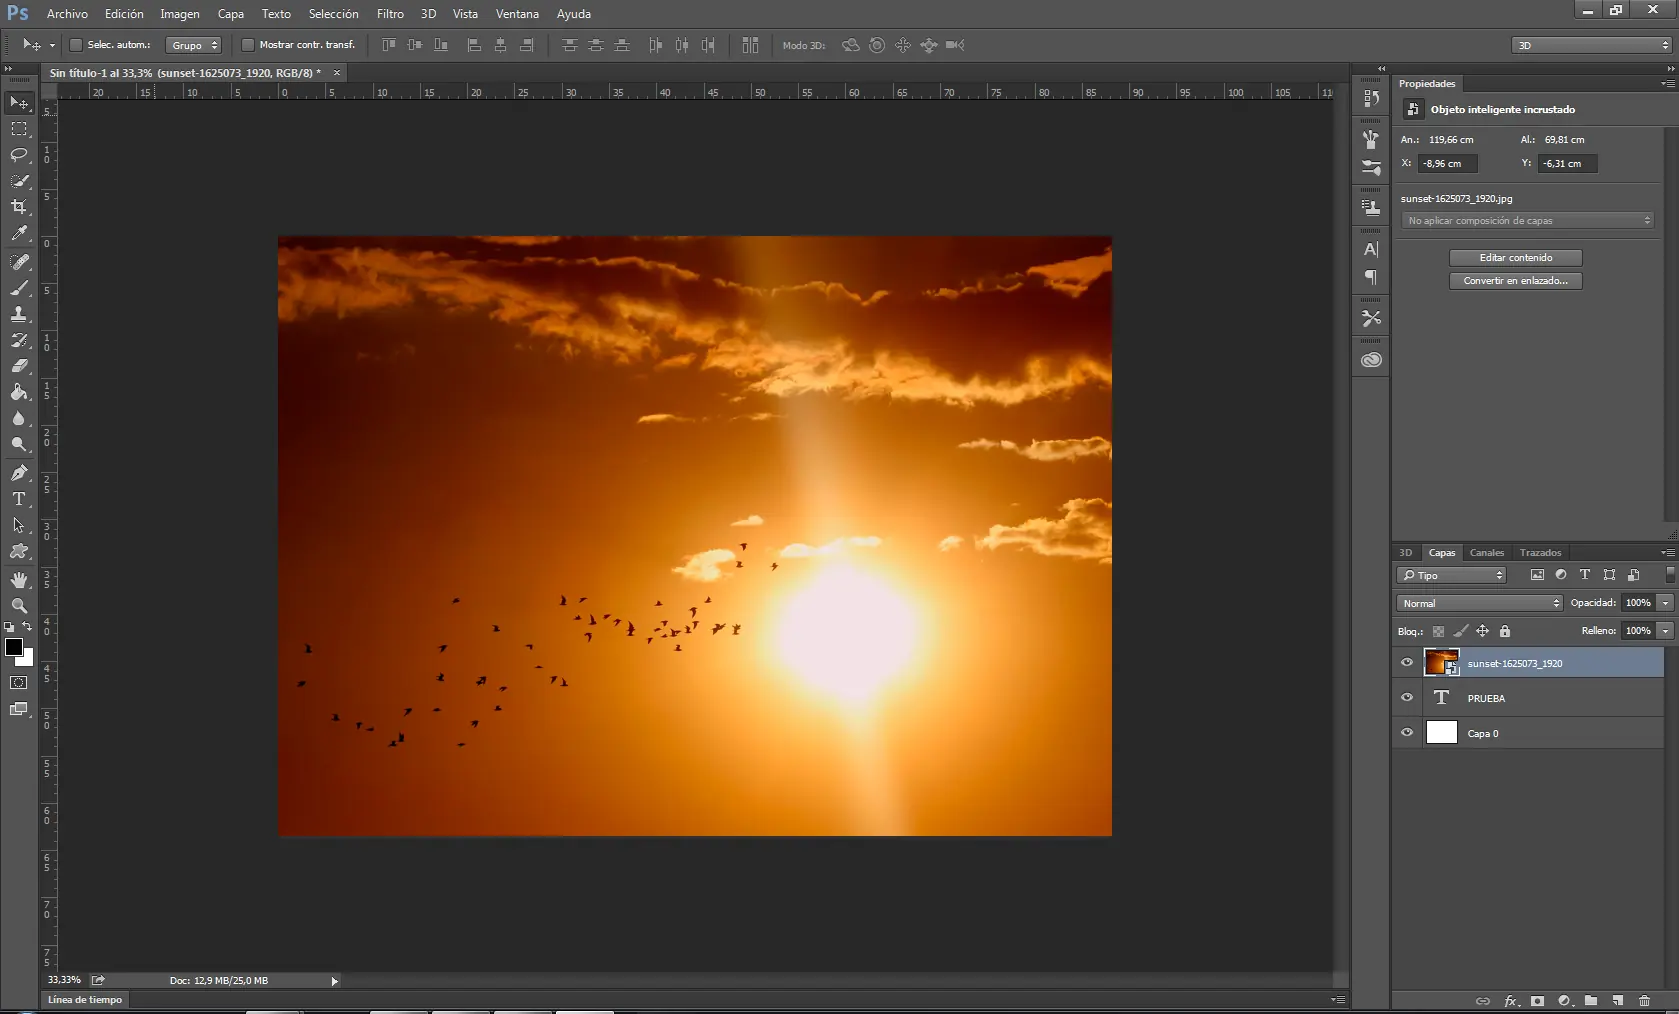This screenshot has width=1679, height=1014.
Task: Open the Filtro menu
Action: tap(390, 14)
